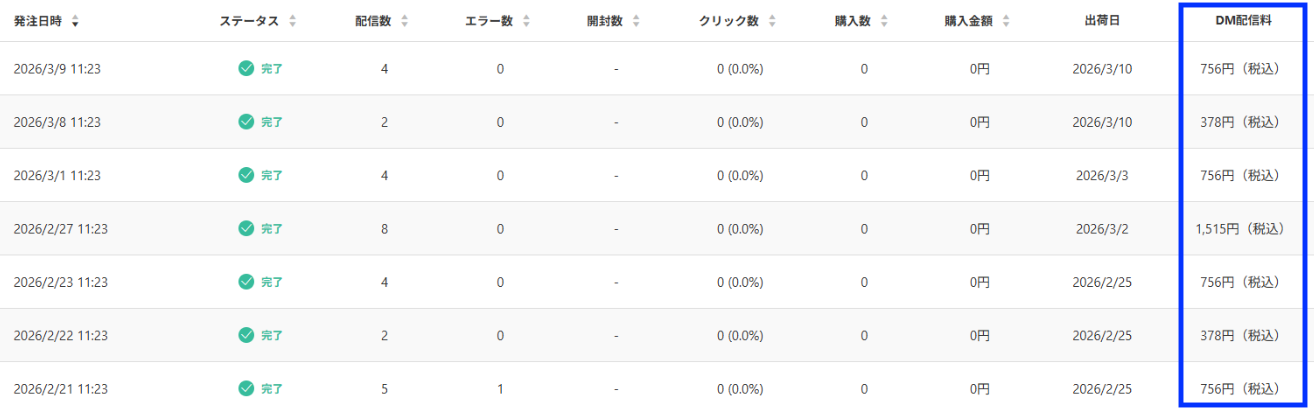The width and height of the screenshot is (1314, 412).
Task: Sort by 開封数 column sort arrows
Action: click(636, 21)
